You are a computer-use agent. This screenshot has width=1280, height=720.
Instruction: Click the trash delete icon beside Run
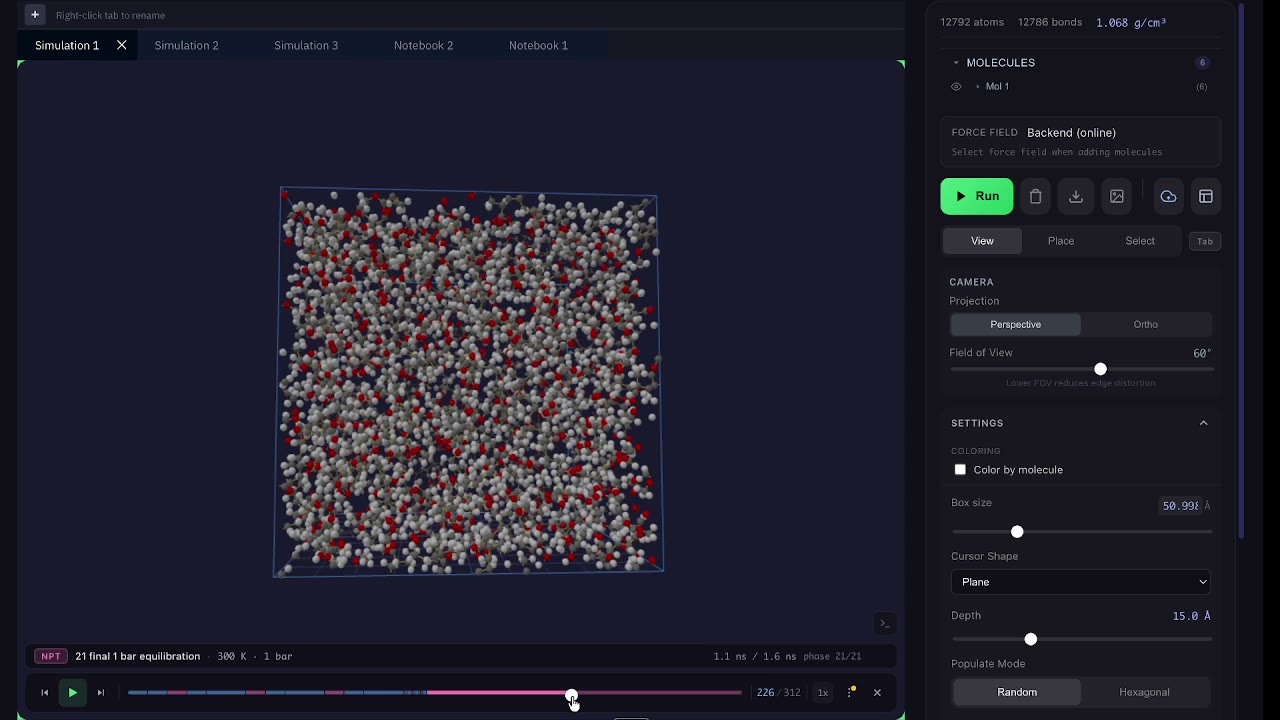coord(1036,197)
